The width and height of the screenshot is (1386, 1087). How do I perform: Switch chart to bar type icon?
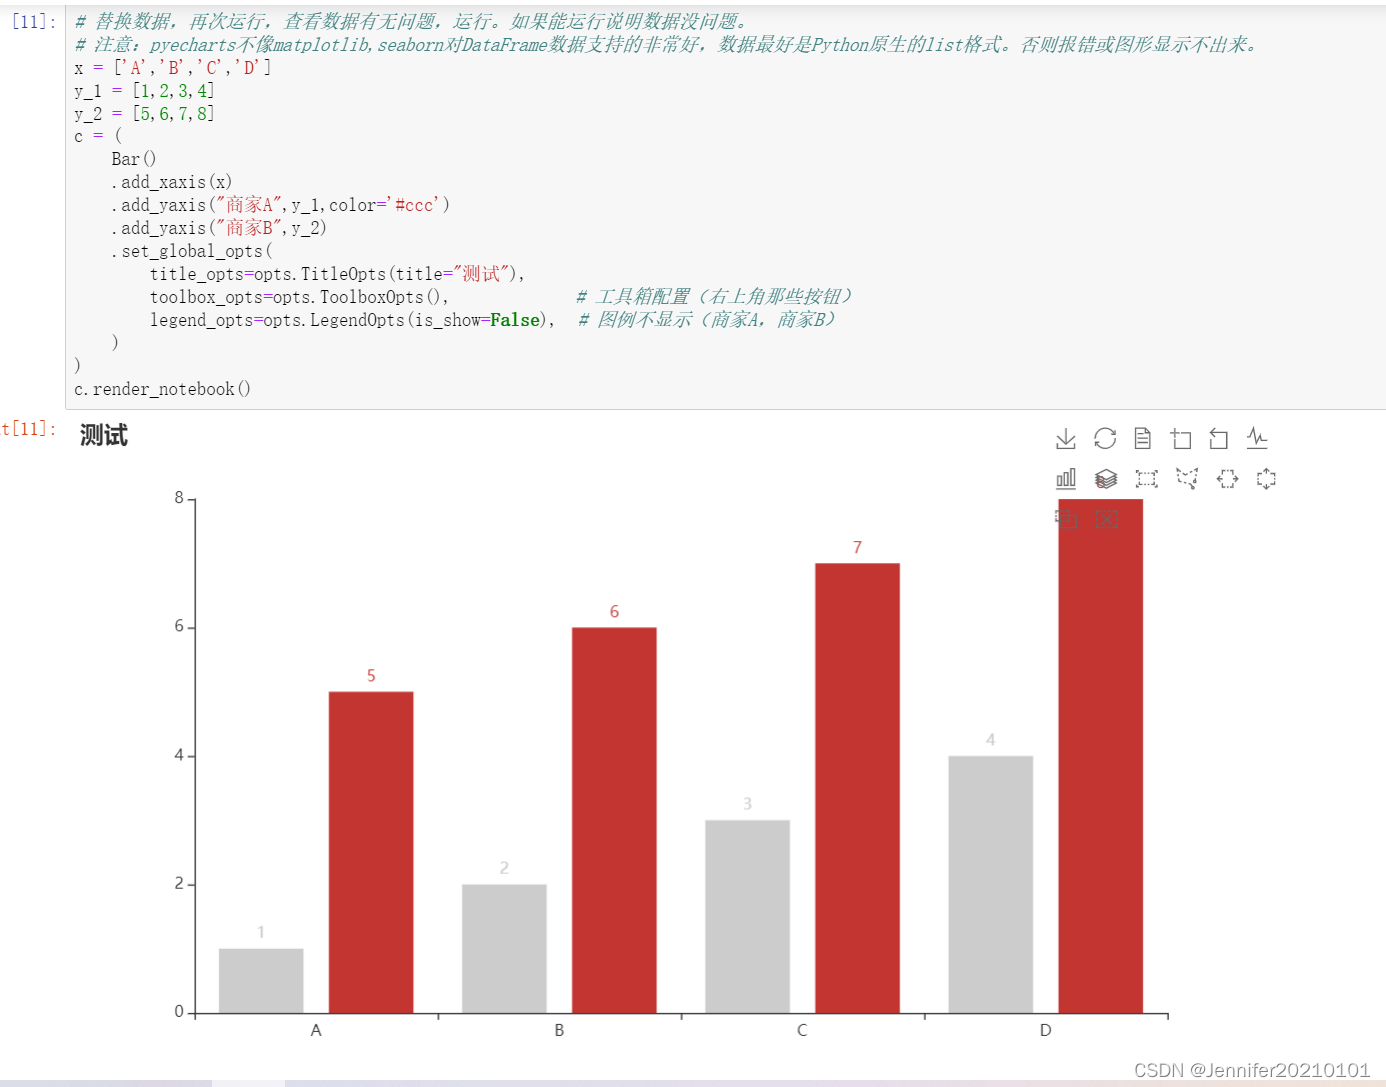[1066, 478]
